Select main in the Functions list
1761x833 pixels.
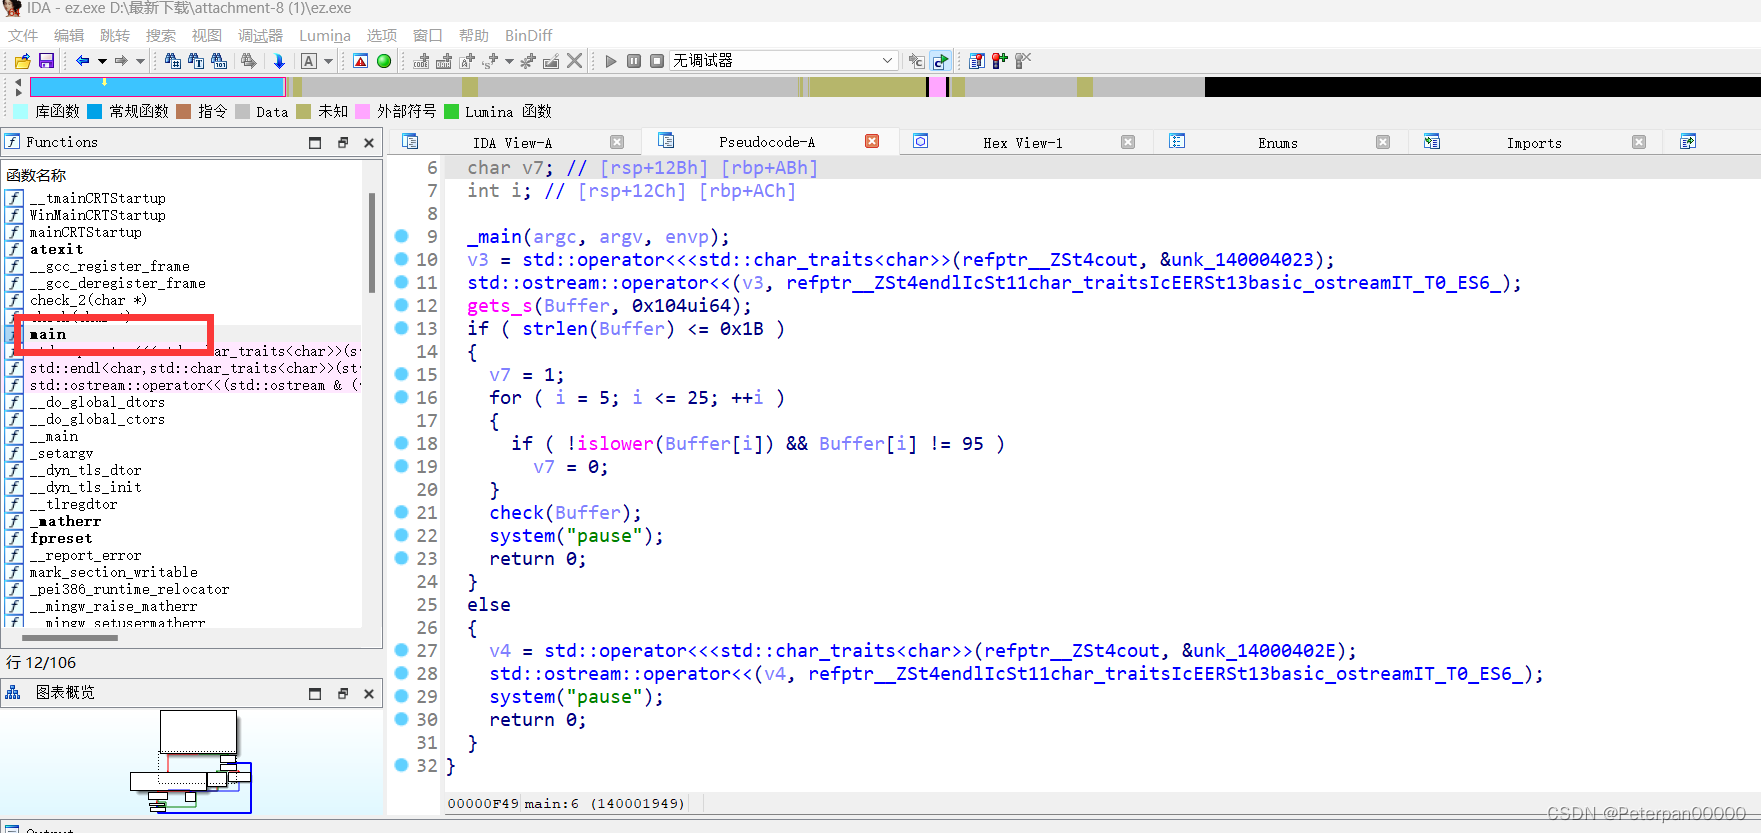(x=48, y=334)
